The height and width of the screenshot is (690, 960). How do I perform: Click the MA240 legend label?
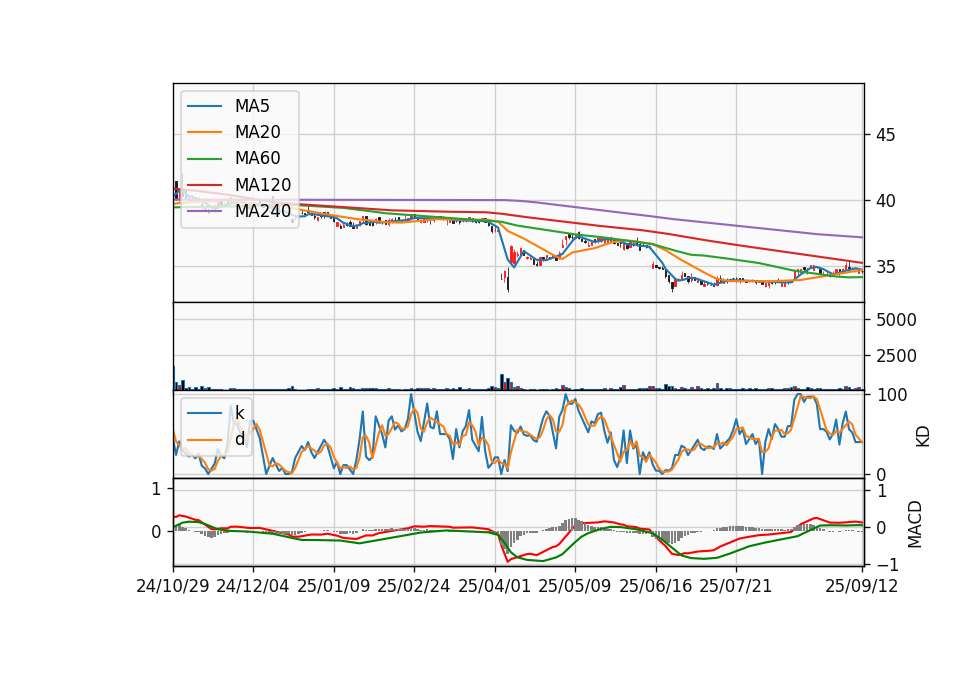pyautogui.click(x=263, y=211)
